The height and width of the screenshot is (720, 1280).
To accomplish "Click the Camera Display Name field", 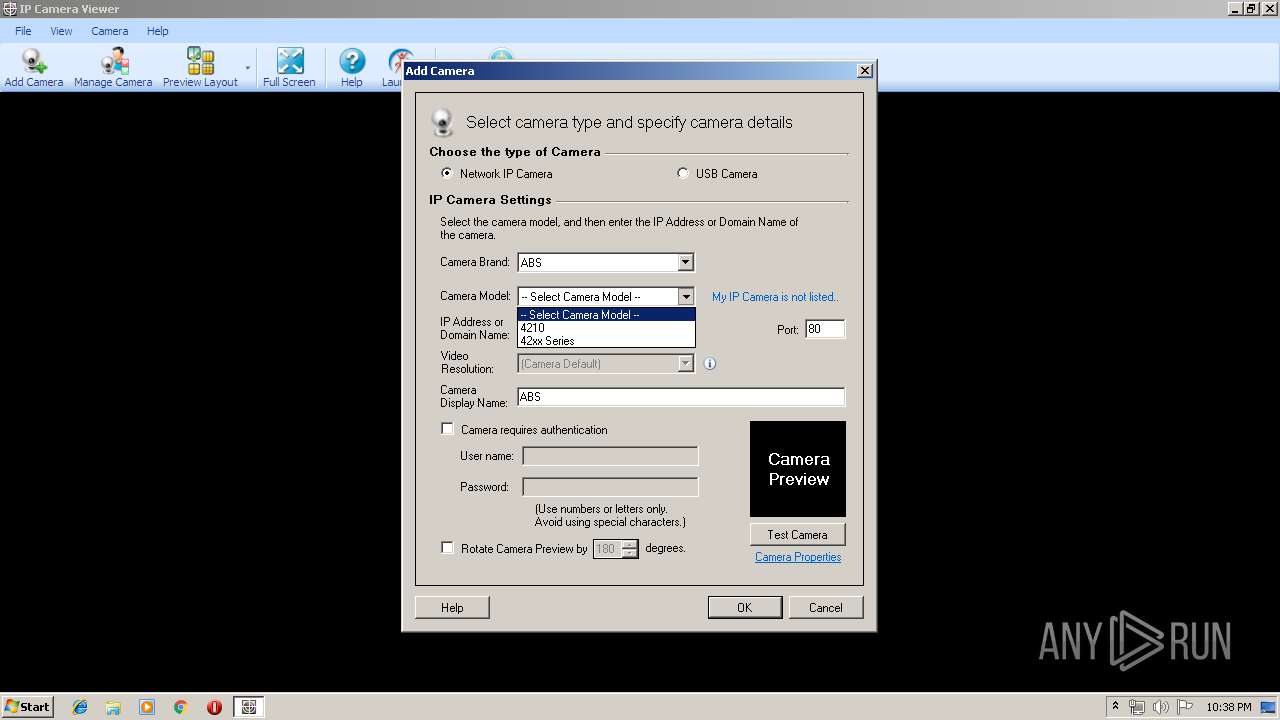I will click(x=681, y=397).
